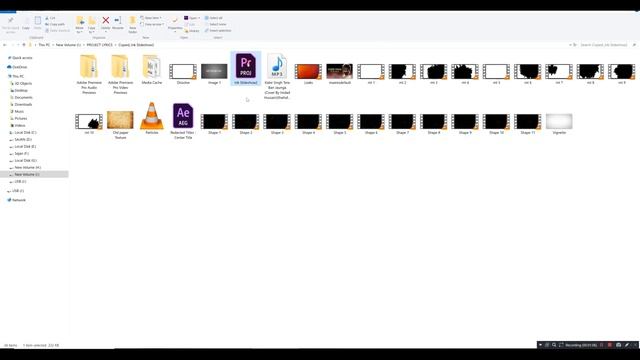The width and height of the screenshot is (640, 360).
Task: Click the Rename ribbon icon
Action: point(118,20)
